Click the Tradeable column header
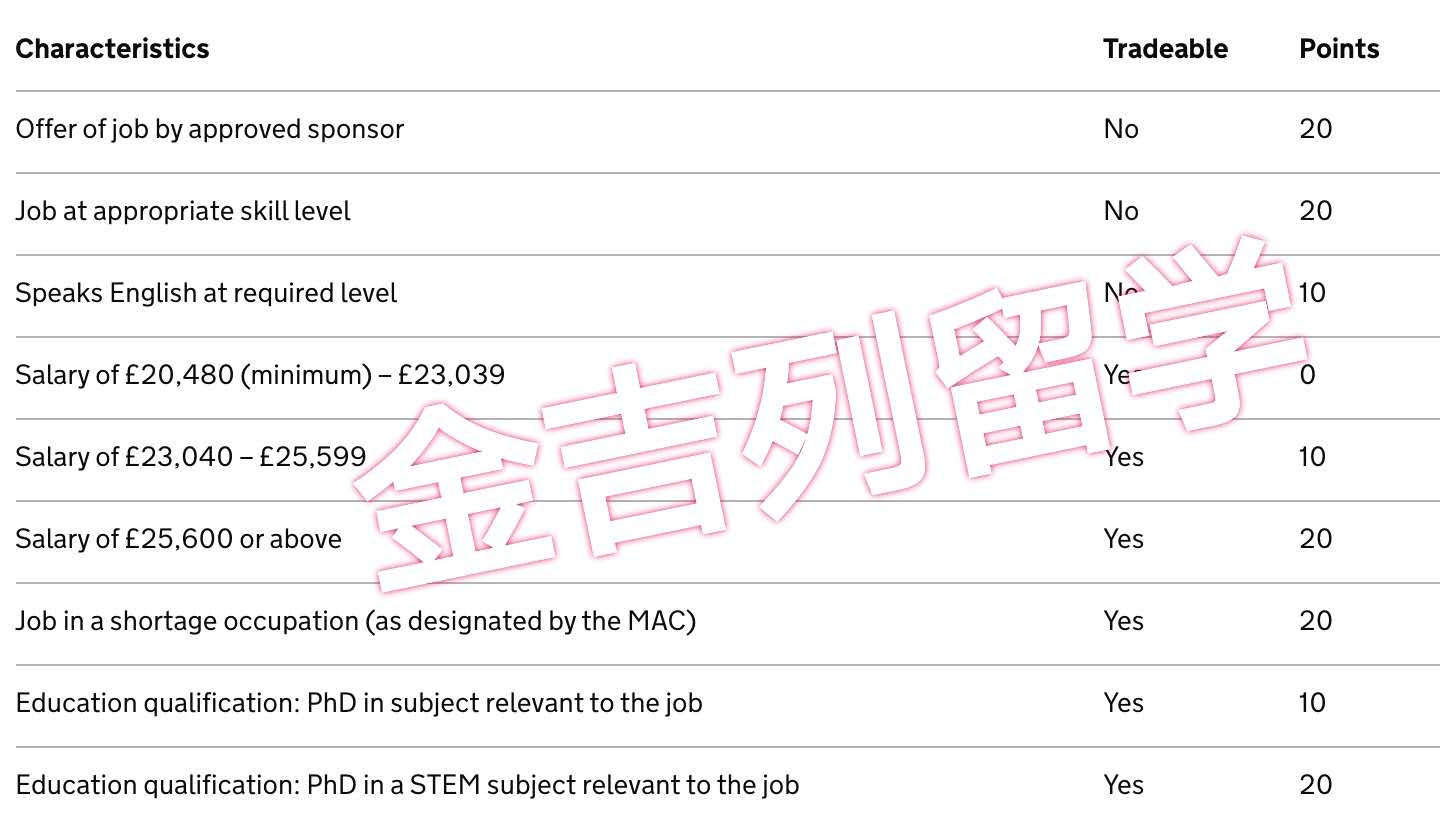The image size is (1448, 828). coord(1165,49)
